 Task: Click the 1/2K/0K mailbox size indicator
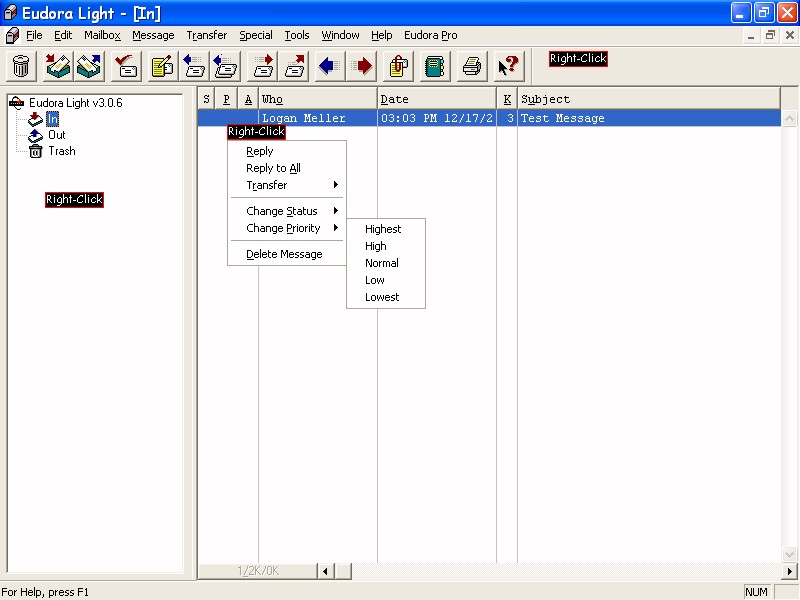click(258, 571)
